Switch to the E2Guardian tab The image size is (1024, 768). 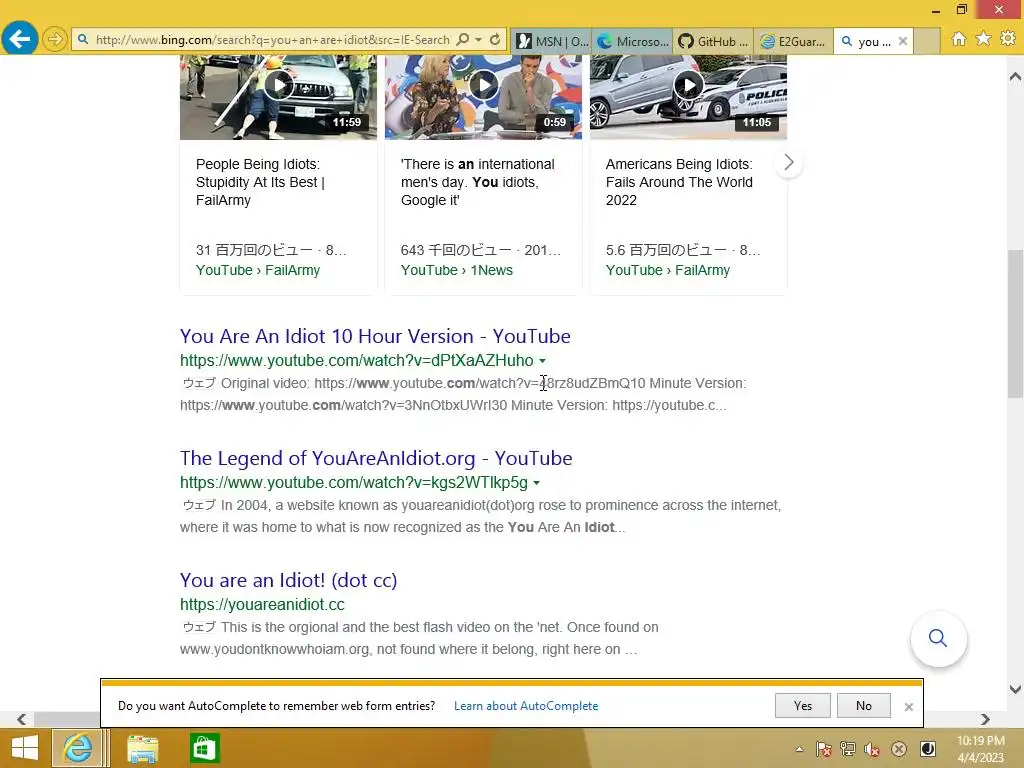793,41
